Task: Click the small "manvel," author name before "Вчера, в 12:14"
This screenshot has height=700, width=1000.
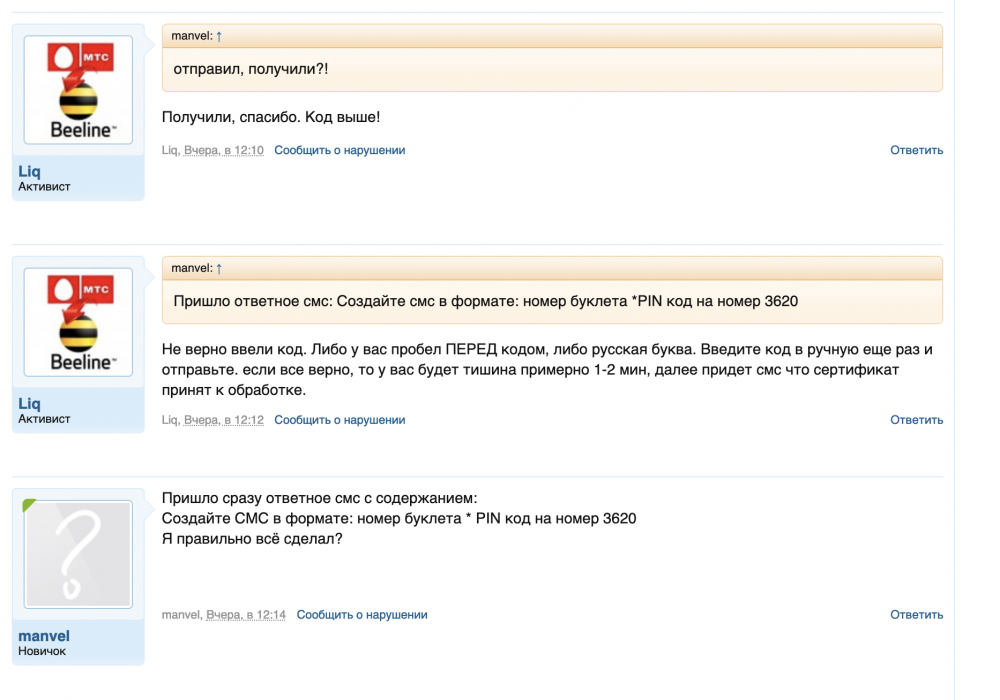Action: (x=181, y=615)
